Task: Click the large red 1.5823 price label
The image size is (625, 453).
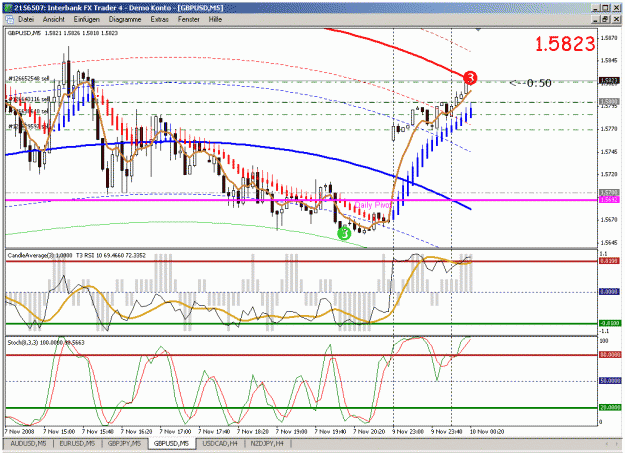Action: [564, 44]
